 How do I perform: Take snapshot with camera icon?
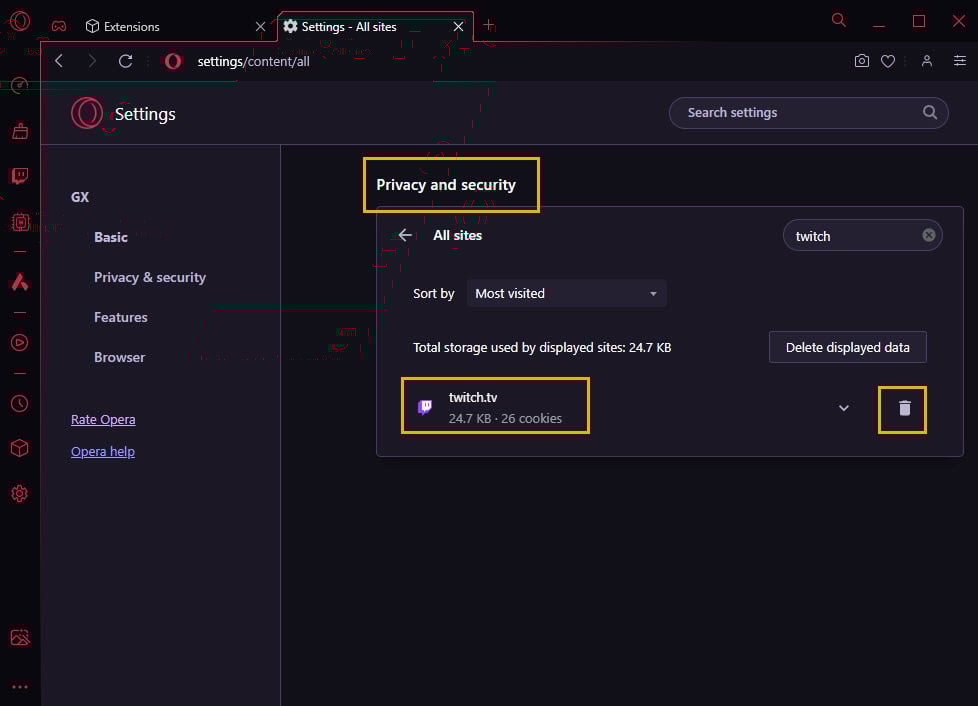point(861,60)
